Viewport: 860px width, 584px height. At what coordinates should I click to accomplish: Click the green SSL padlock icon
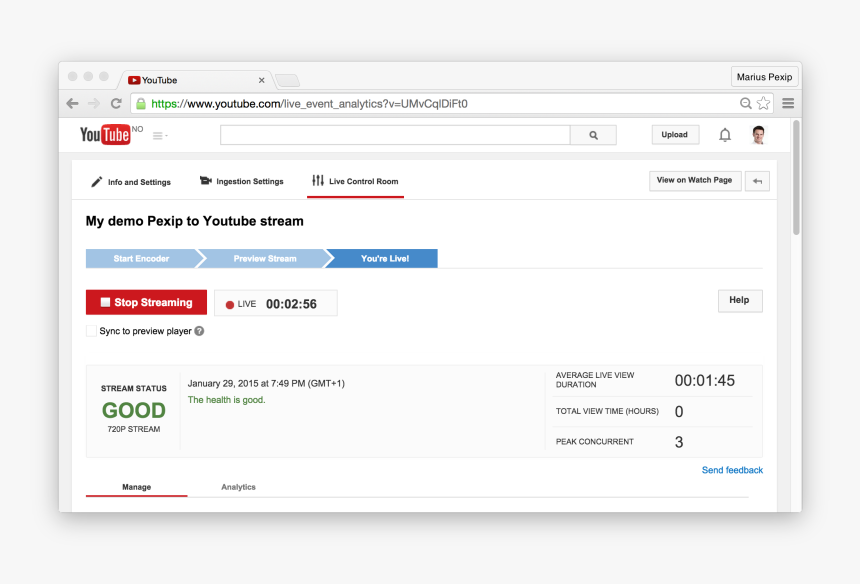(x=141, y=104)
